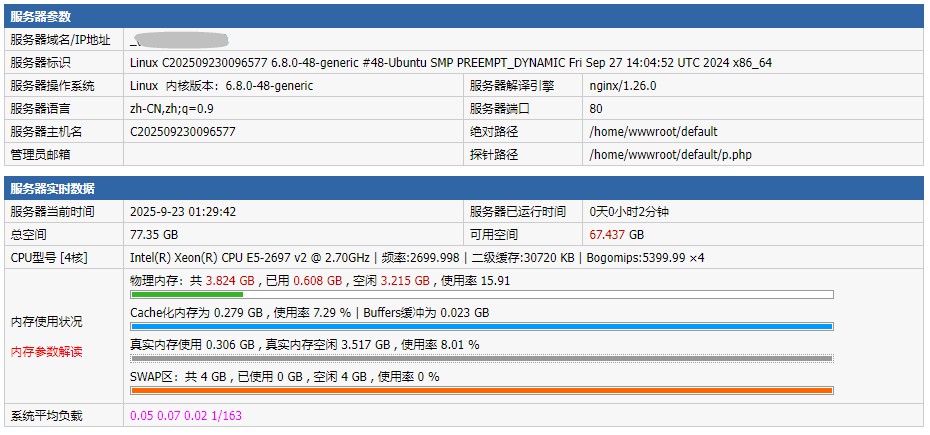Click the server uptime 0天0小时2分钟 value
This screenshot has width=930, height=435.
tap(629, 212)
